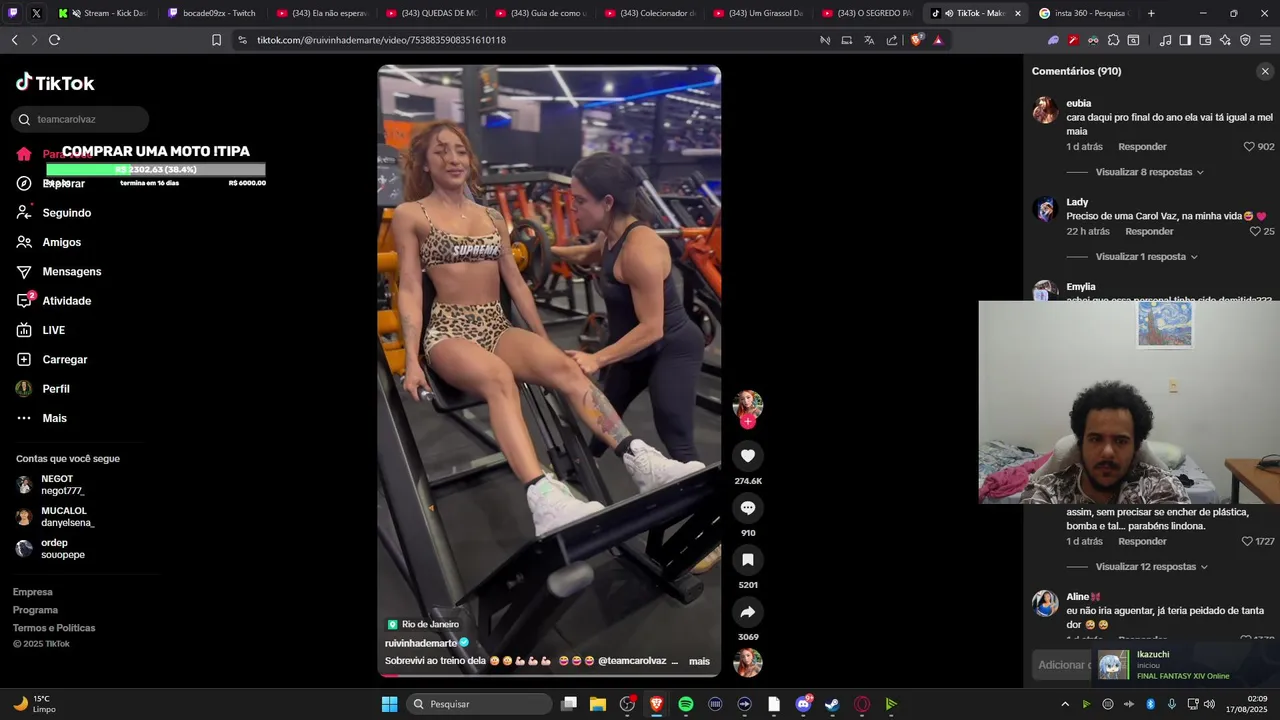Open the browser hamburger main menu
The width and height of the screenshot is (1280, 720).
(x=1265, y=40)
